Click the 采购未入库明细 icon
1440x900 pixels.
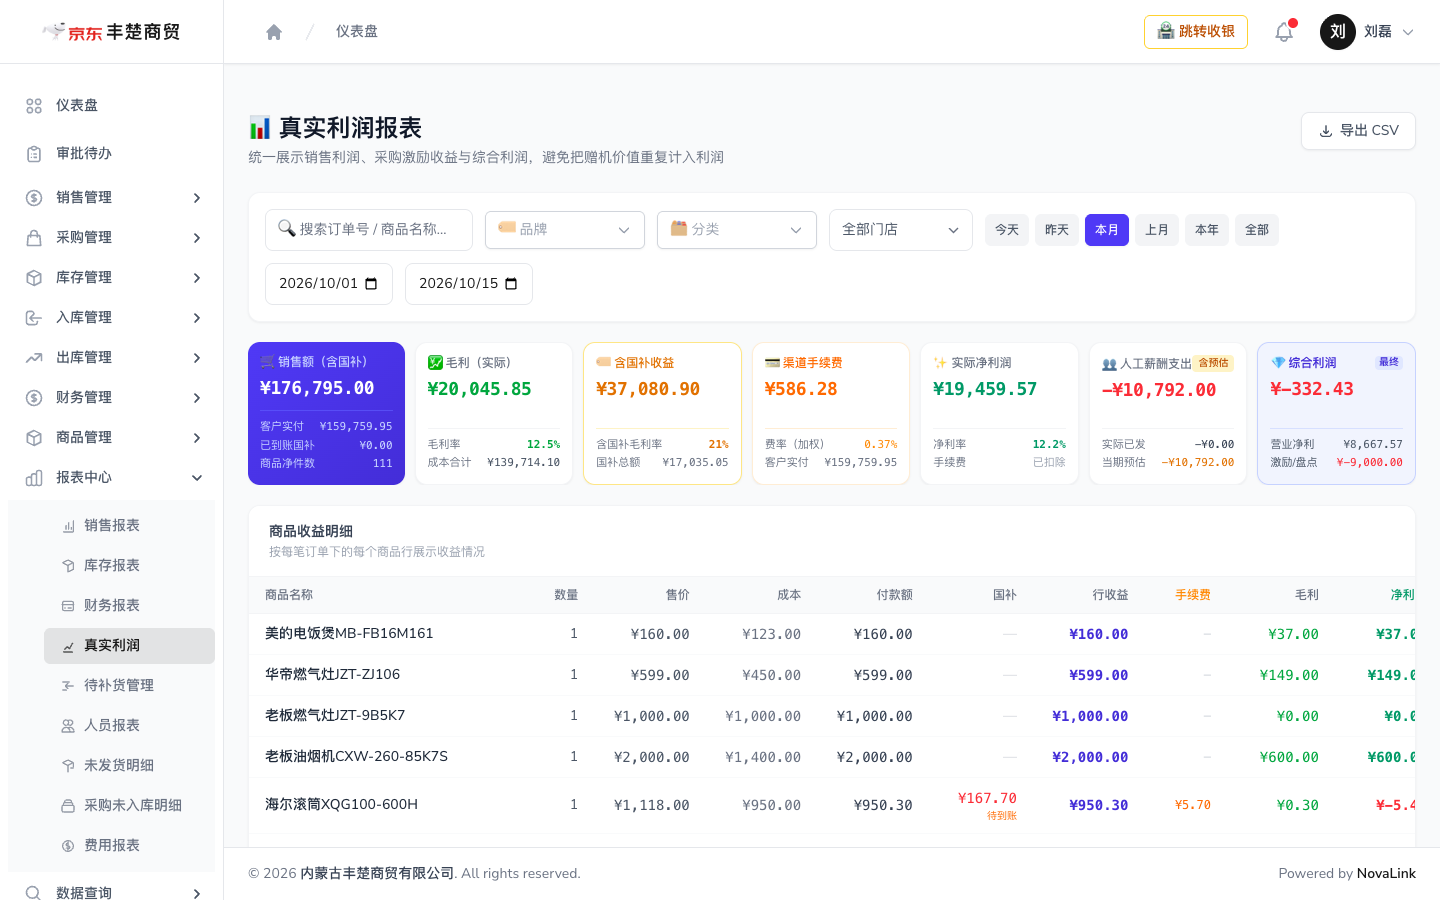(x=68, y=806)
